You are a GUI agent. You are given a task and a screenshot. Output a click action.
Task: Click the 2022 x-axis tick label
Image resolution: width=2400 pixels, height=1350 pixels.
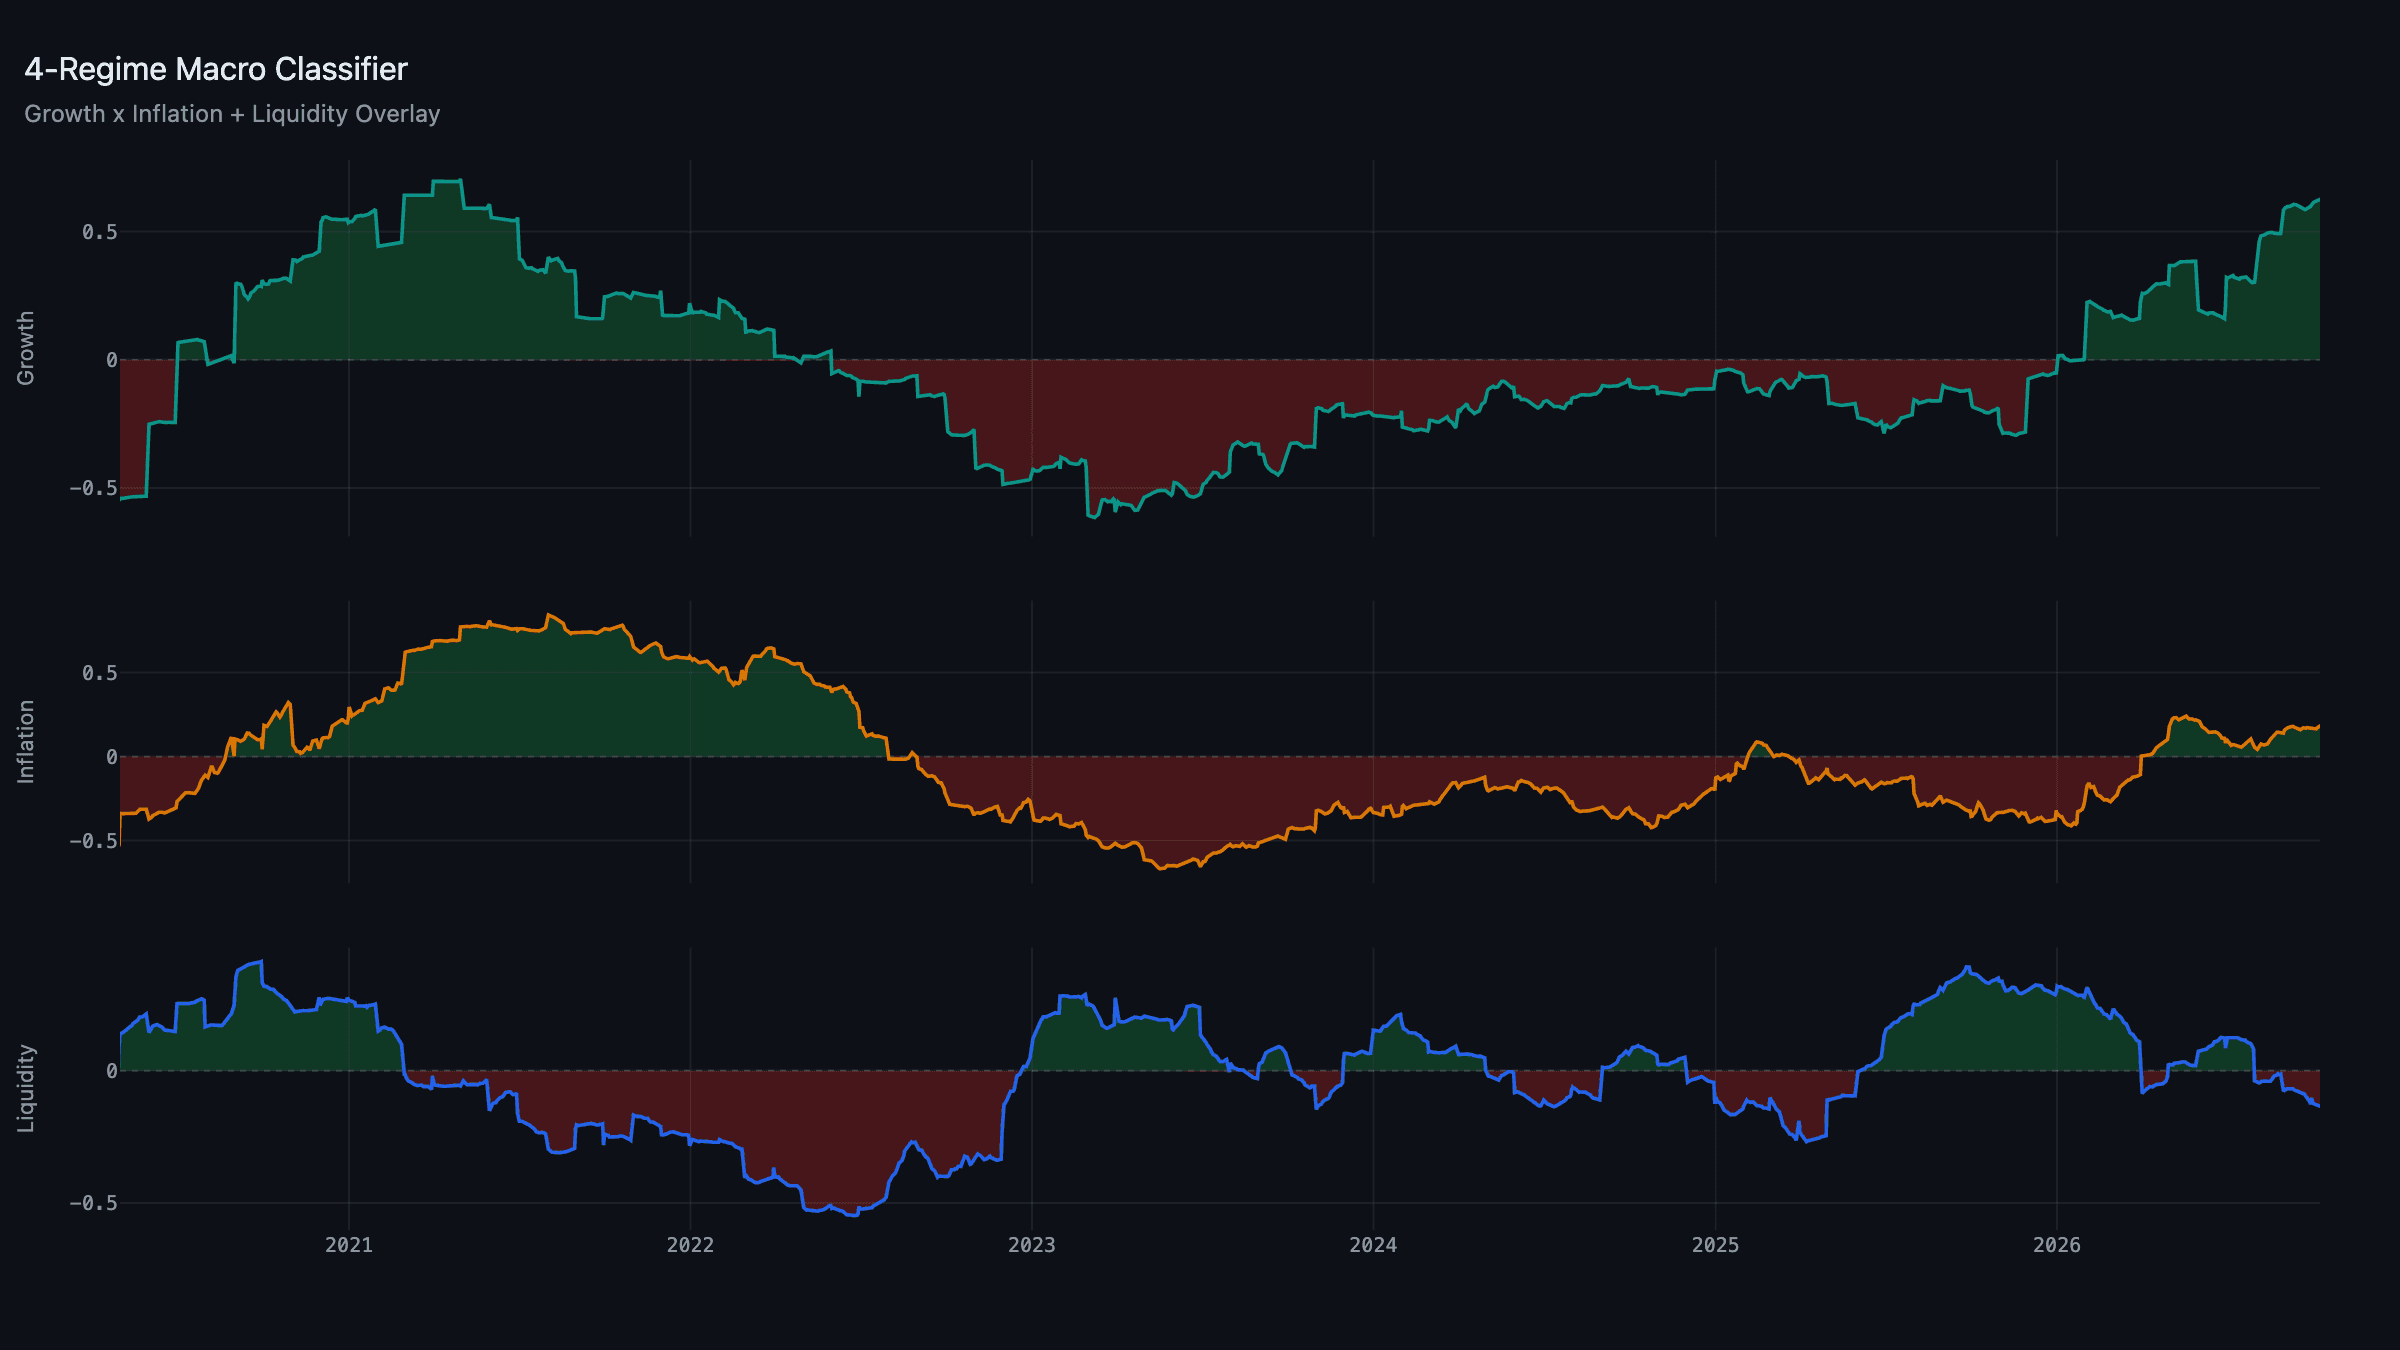tap(690, 1245)
